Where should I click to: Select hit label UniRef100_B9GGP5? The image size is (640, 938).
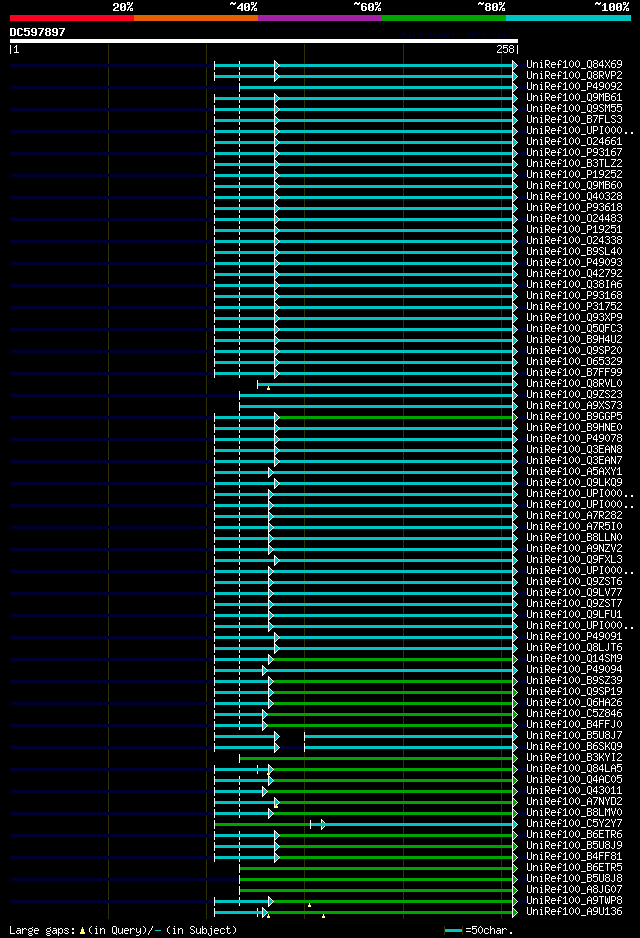[x=574, y=416]
